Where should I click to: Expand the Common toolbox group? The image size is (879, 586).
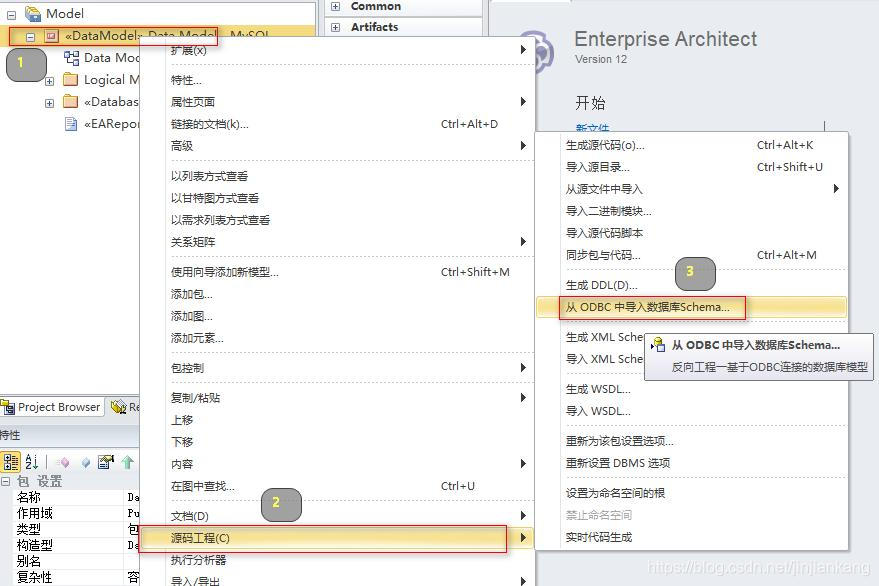[335, 6]
